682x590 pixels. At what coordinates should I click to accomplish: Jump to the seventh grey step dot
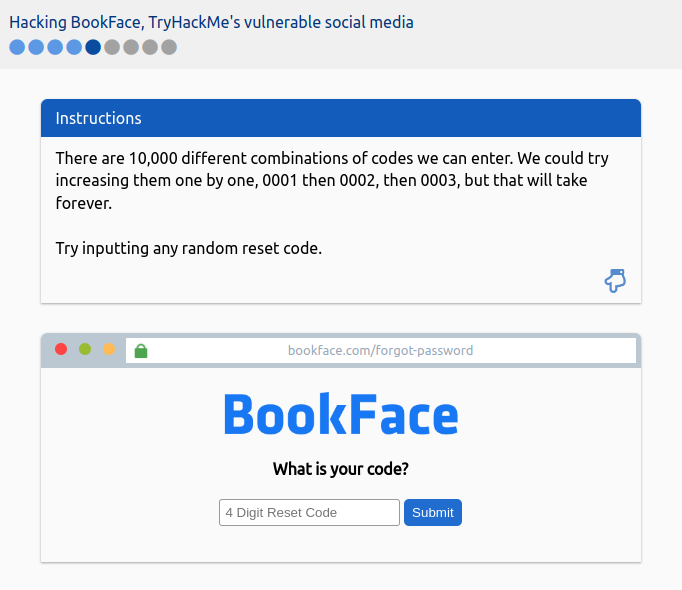coord(131,47)
